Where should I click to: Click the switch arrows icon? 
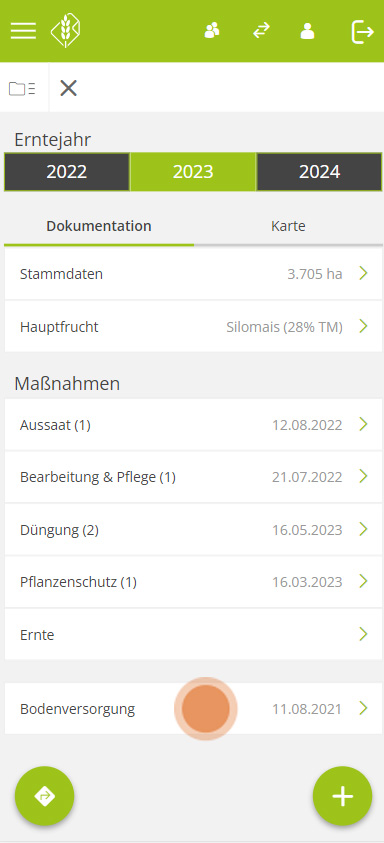pyautogui.click(x=261, y=31)
